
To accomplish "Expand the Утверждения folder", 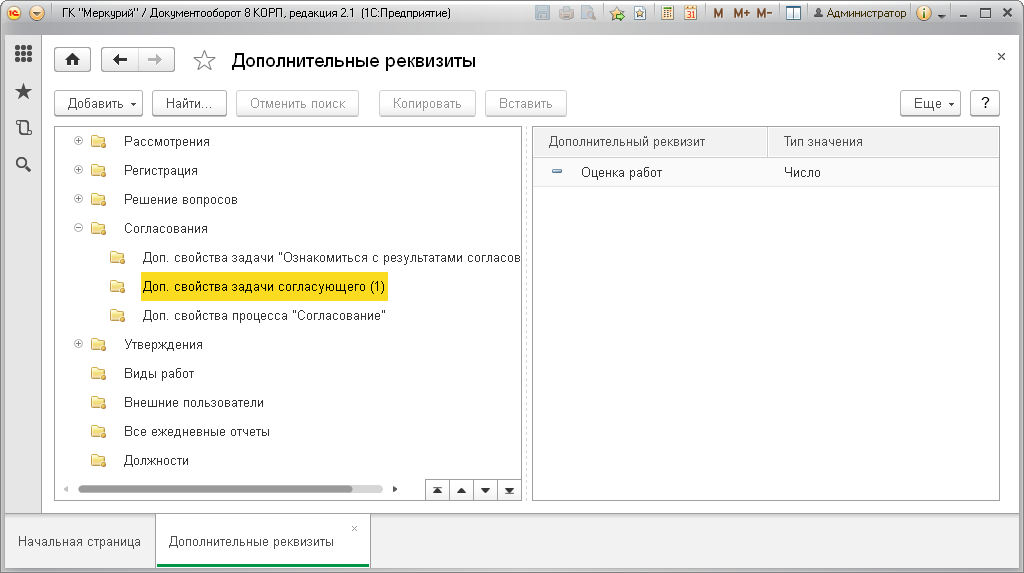I will (78, 344).
